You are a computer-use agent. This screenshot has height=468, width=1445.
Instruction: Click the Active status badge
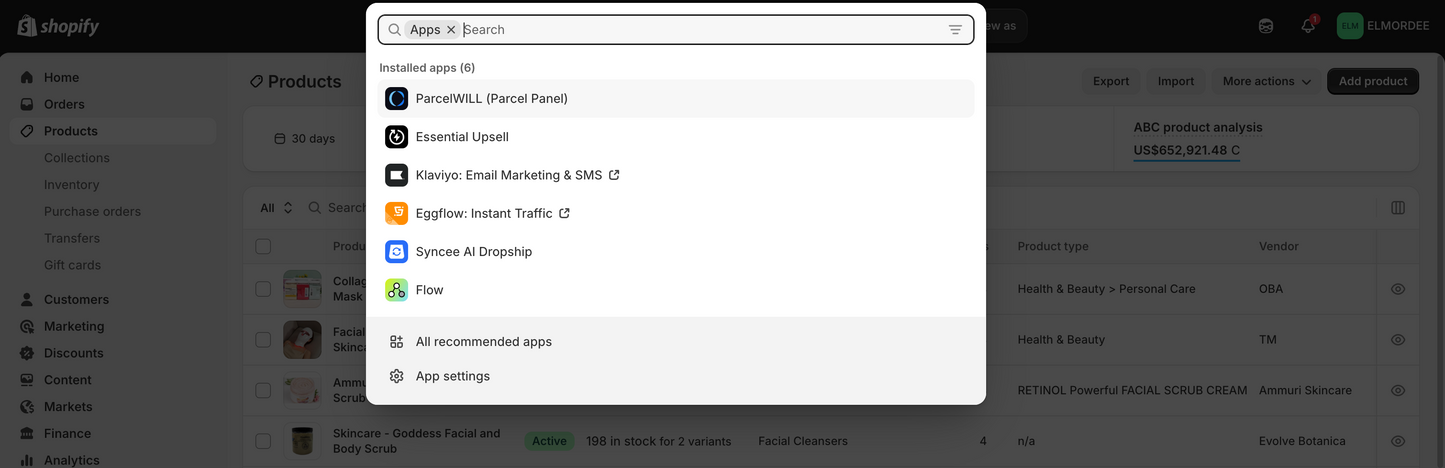[549, 441]
